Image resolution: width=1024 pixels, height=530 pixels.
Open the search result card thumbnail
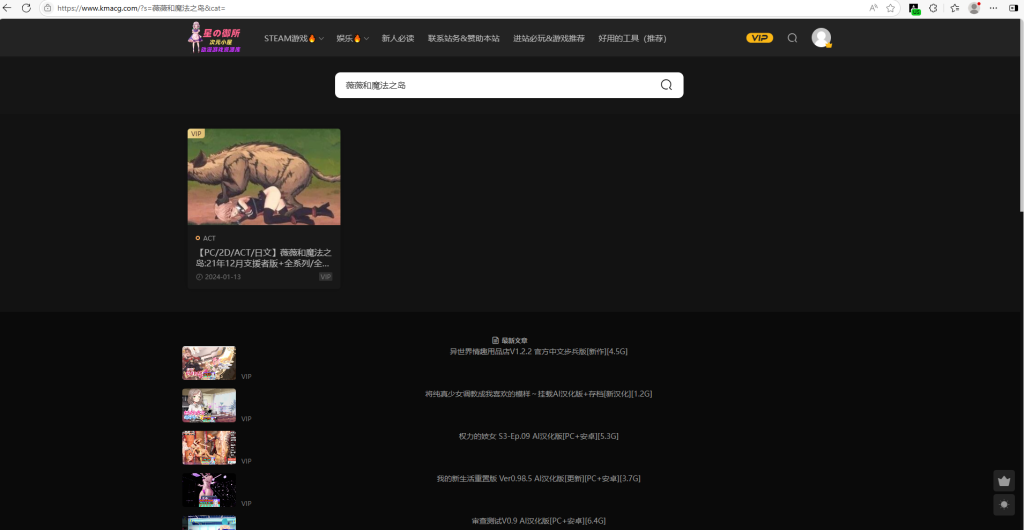pos(264,176)
